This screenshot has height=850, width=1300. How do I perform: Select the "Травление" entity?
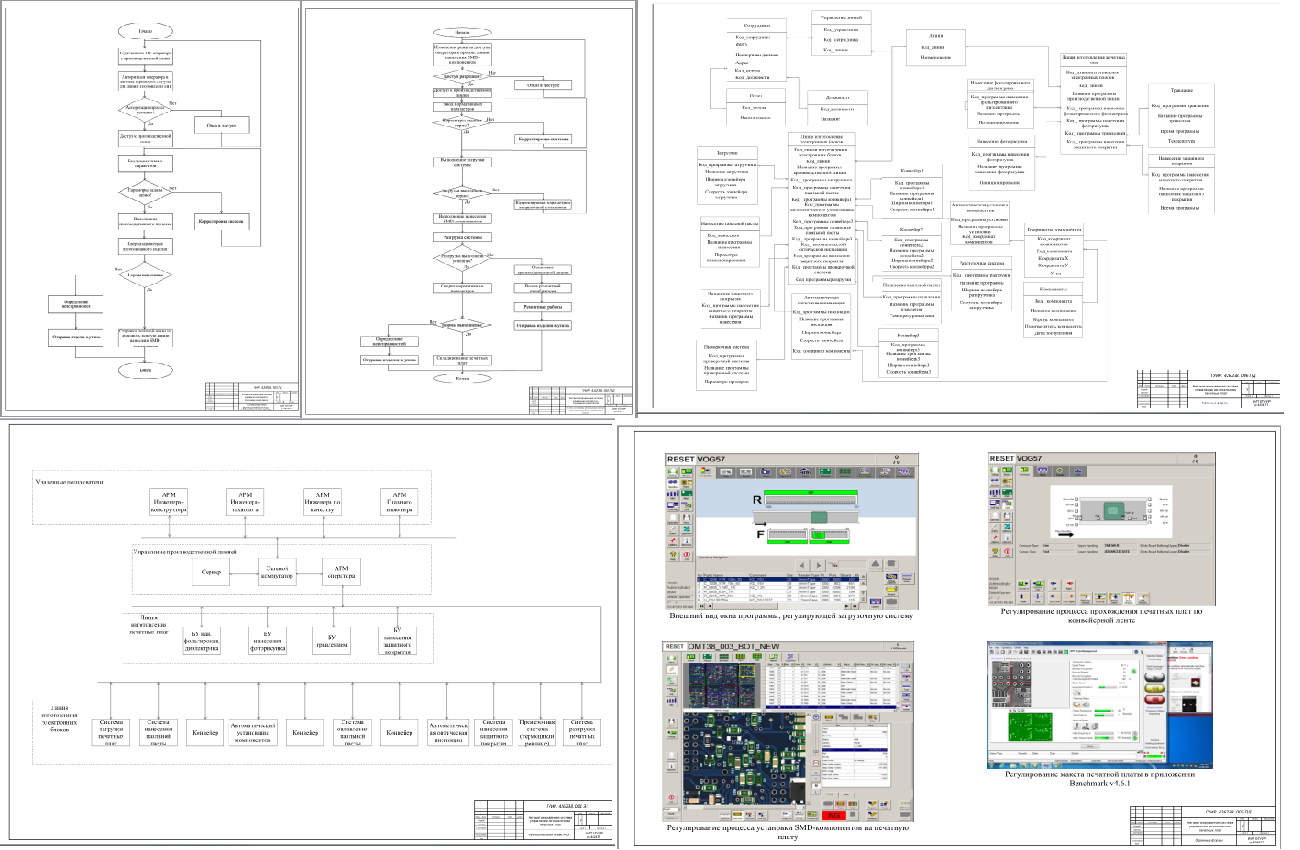pyautogui.click(x=1181, y=116)
